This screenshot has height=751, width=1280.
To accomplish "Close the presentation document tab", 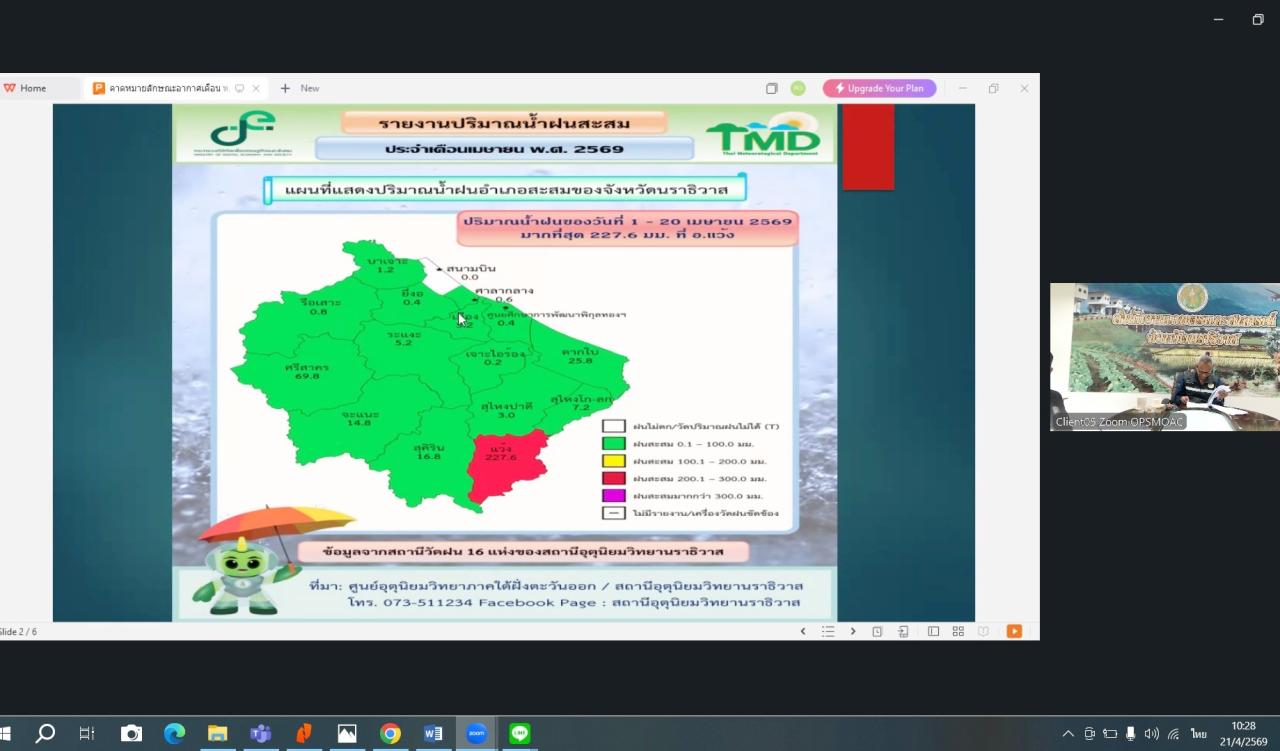I will 256,88.
